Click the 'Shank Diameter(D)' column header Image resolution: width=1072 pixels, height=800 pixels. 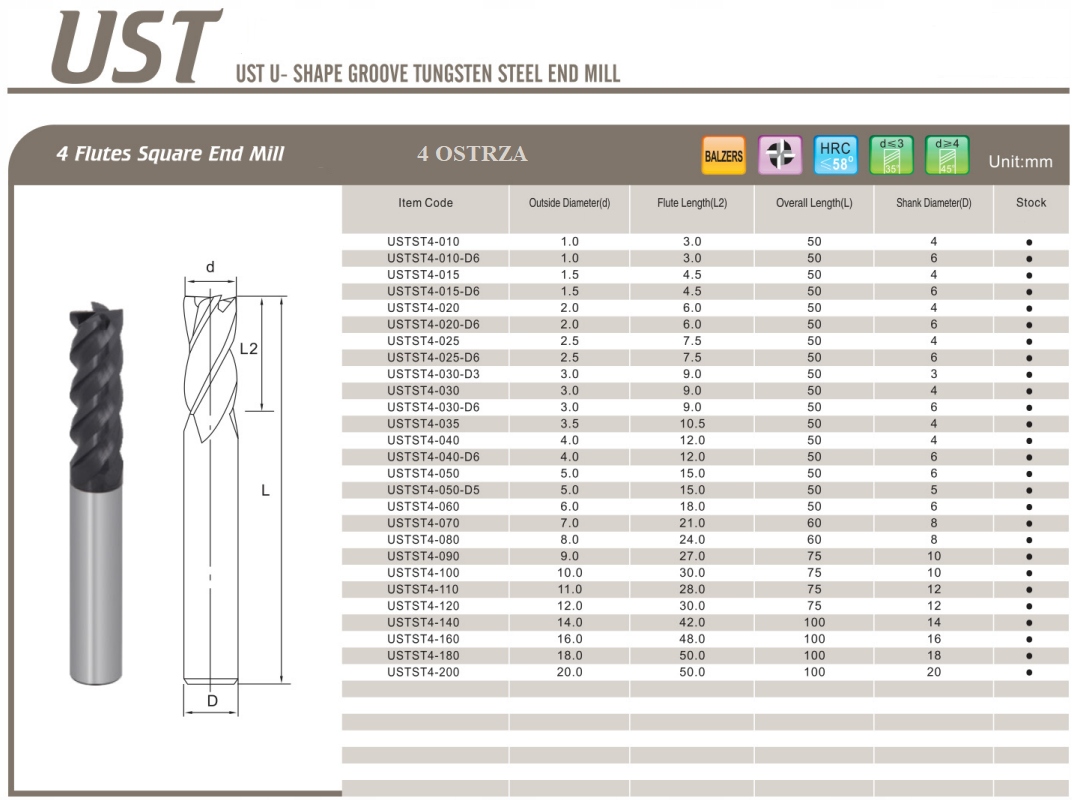click(934, 203)
